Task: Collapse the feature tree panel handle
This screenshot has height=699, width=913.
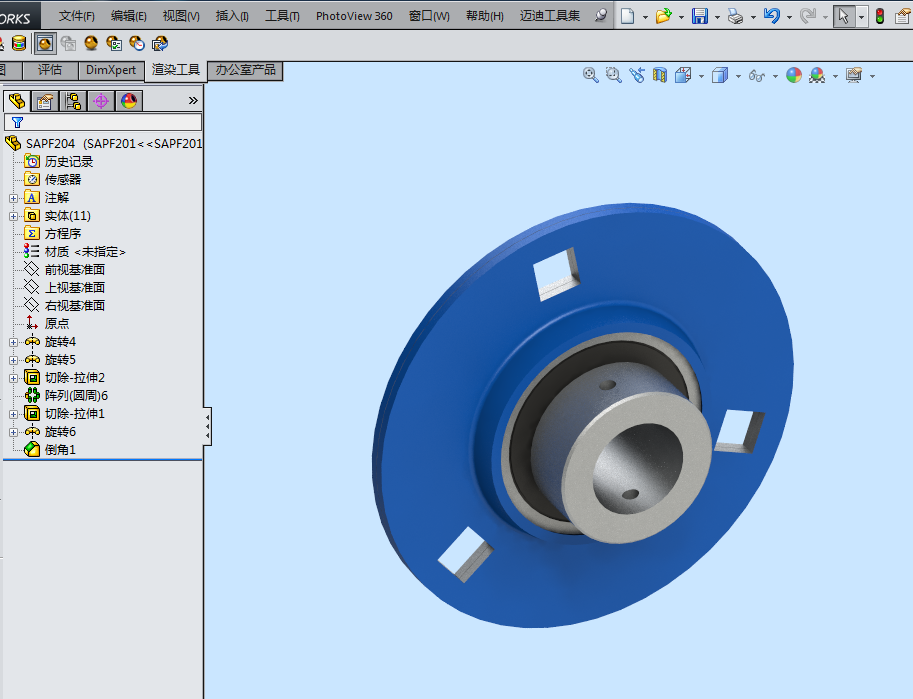Action: [207, 426]
